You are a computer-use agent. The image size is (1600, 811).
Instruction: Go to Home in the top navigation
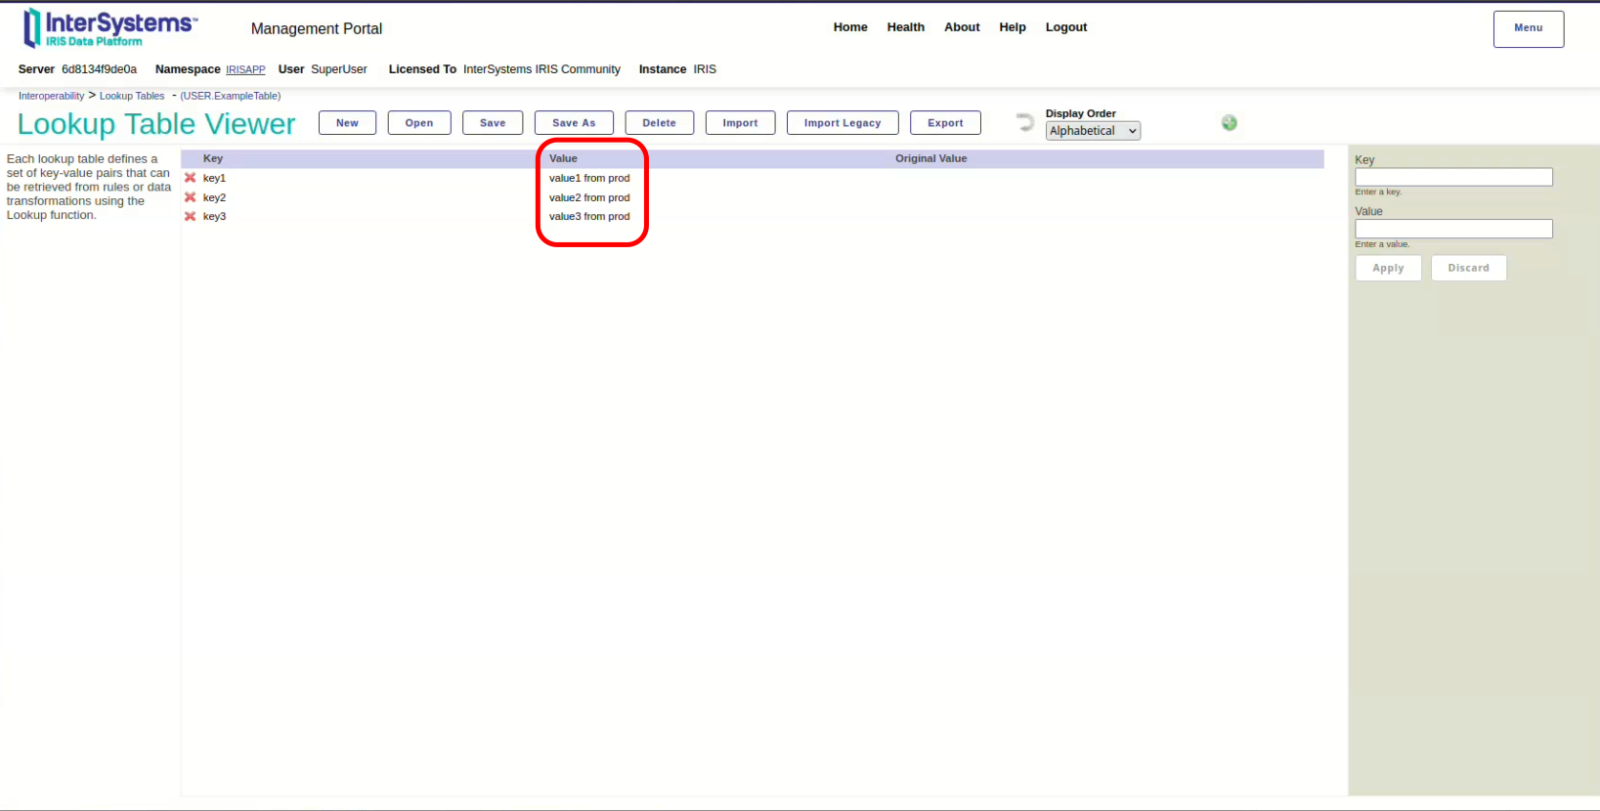(850, 27)
